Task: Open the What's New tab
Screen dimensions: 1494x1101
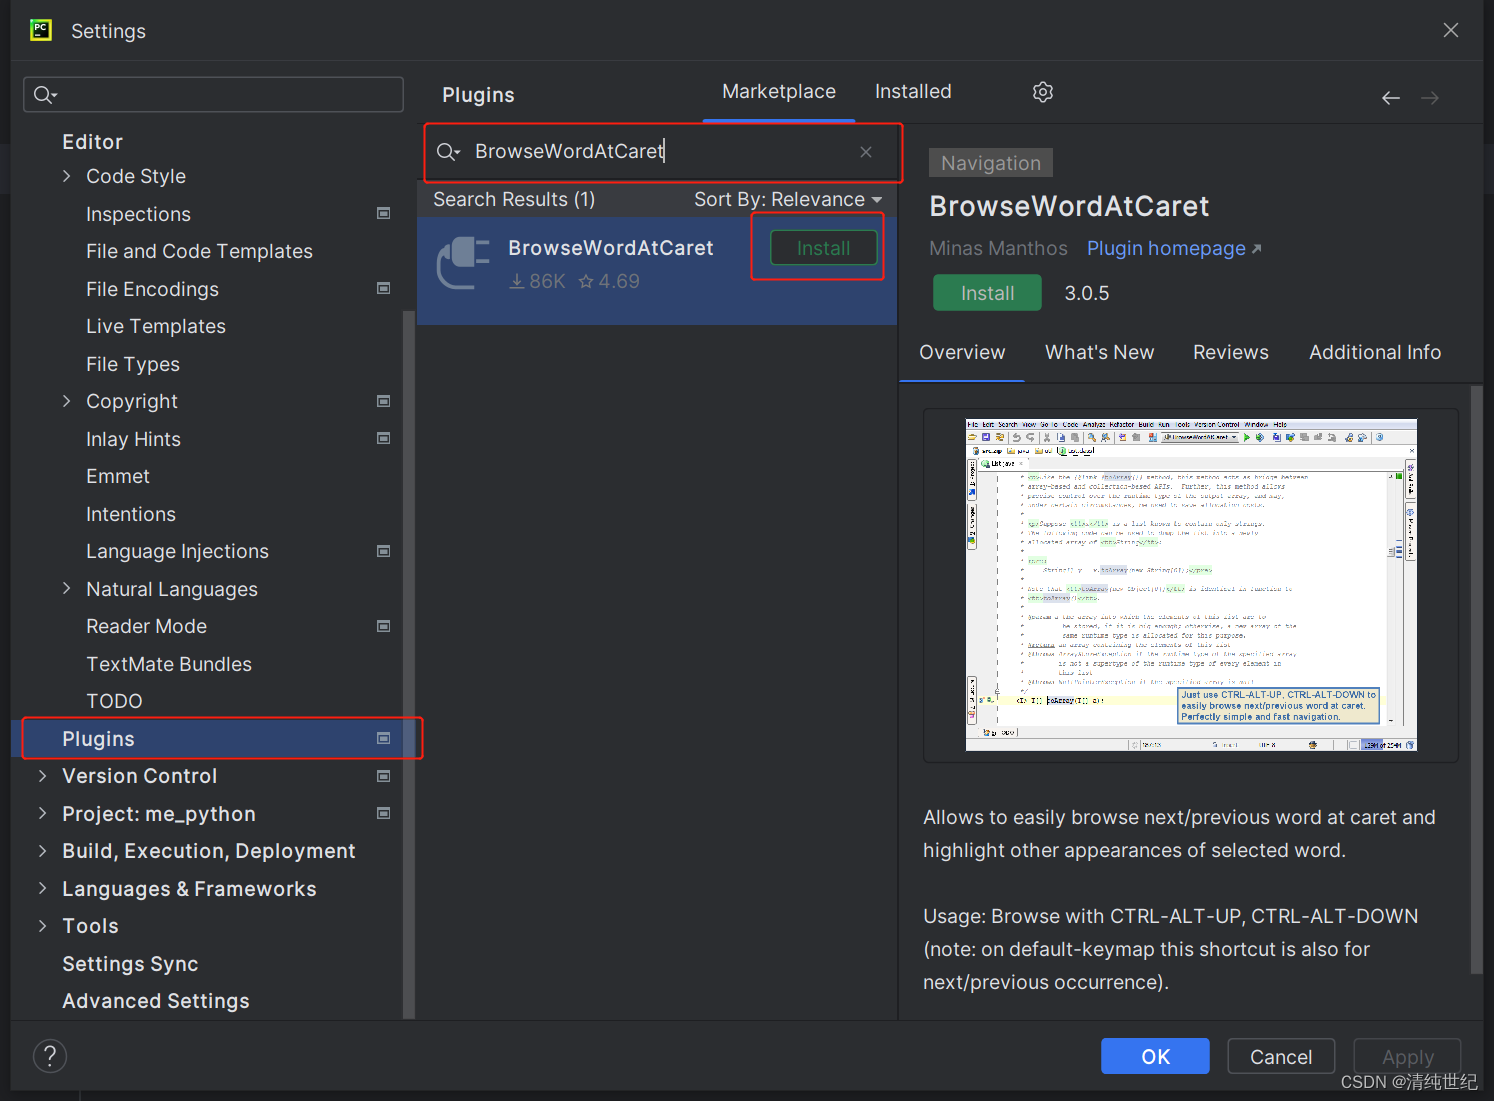Action: coord(1099,352)
